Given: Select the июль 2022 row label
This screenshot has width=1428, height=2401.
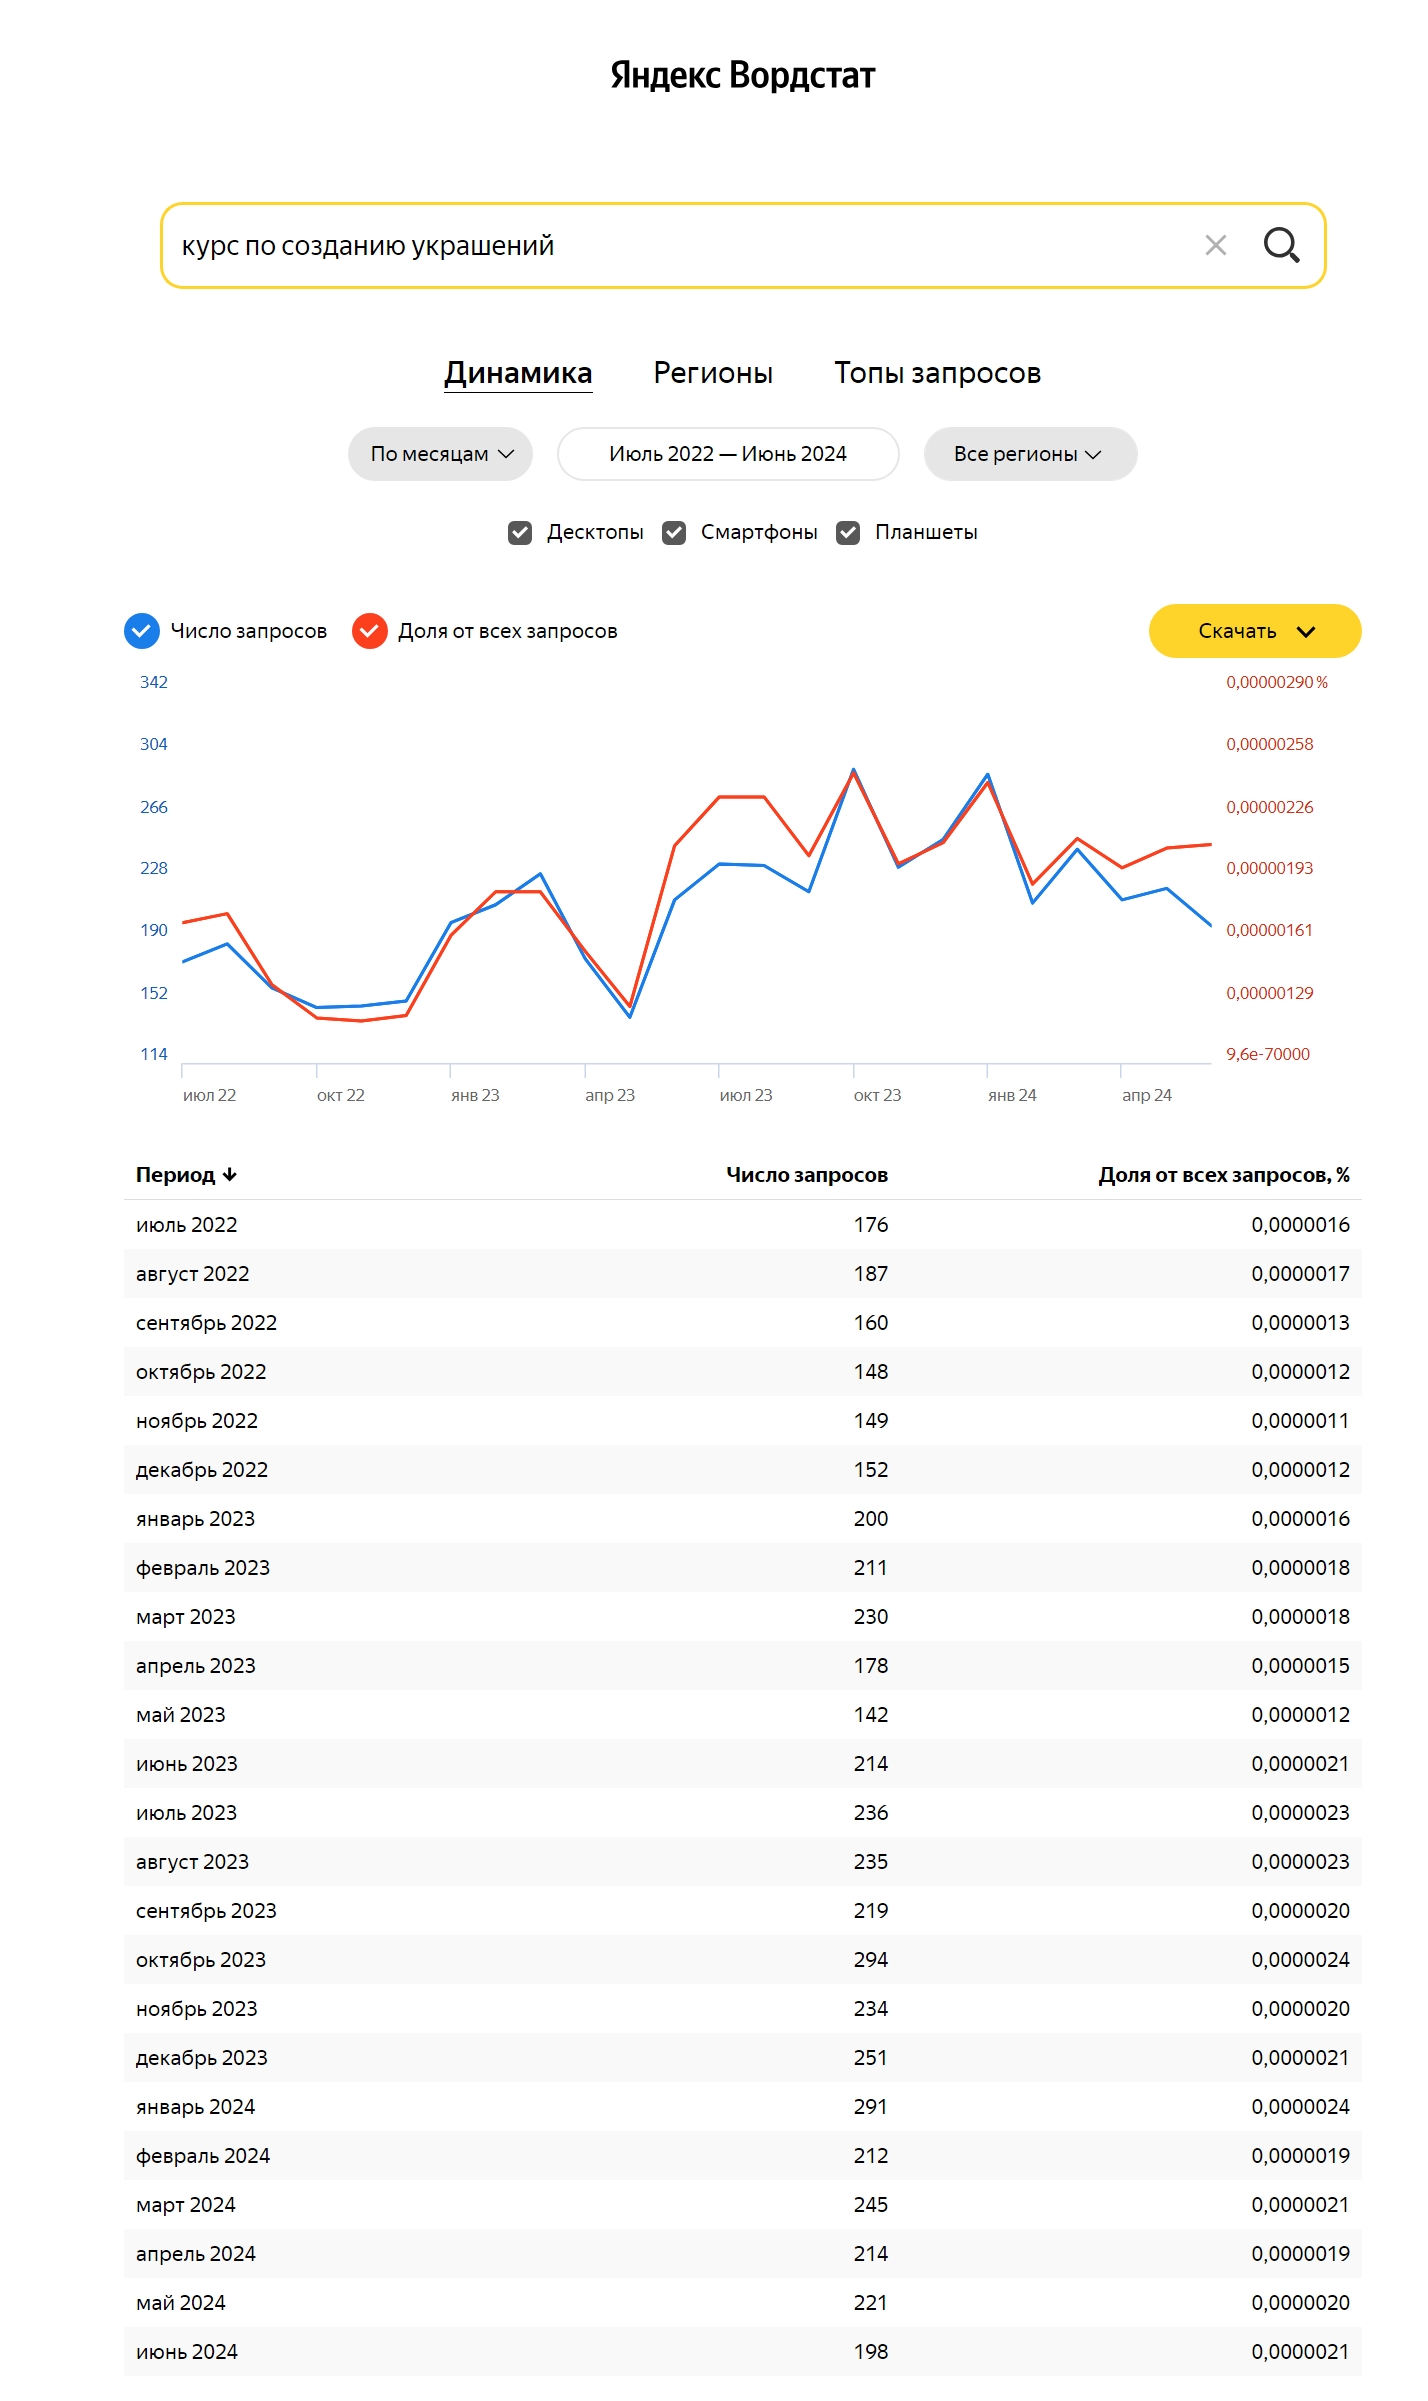Looking at the screenshot, I should [x=187, y=1225].
